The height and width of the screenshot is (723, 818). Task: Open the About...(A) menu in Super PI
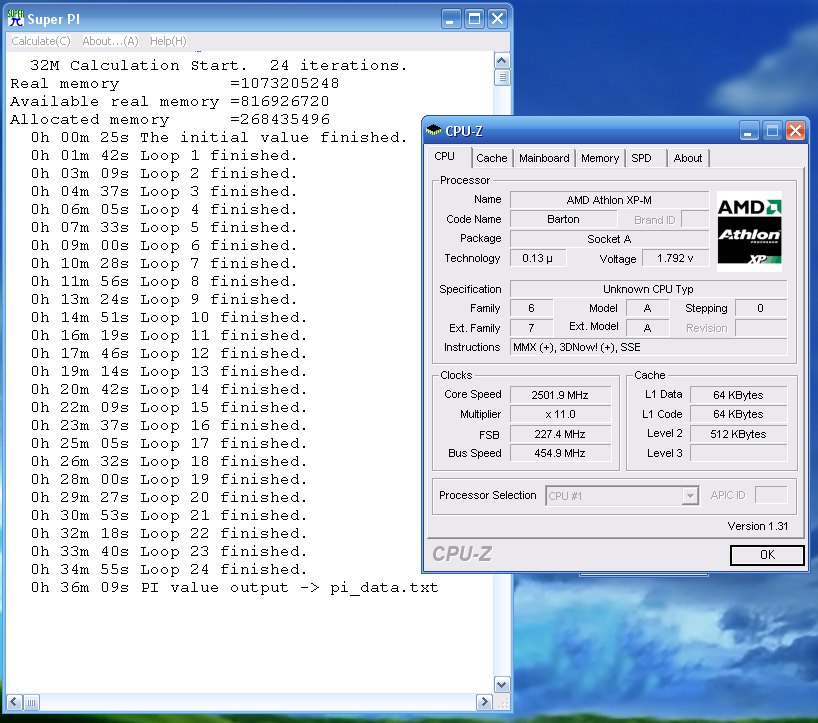[x=110, y=41]
